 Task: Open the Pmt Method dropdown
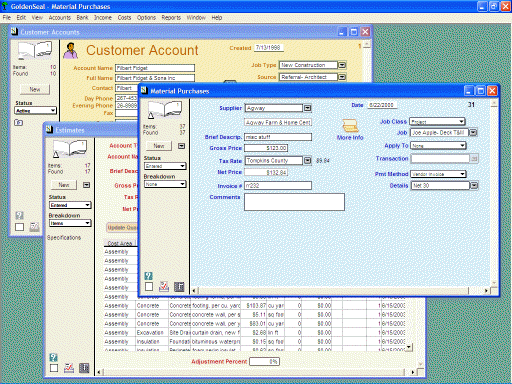438,174
